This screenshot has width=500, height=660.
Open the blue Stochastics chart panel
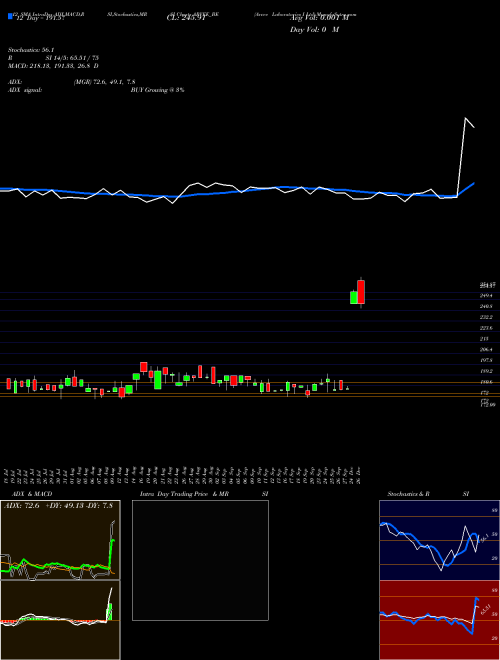439,540
